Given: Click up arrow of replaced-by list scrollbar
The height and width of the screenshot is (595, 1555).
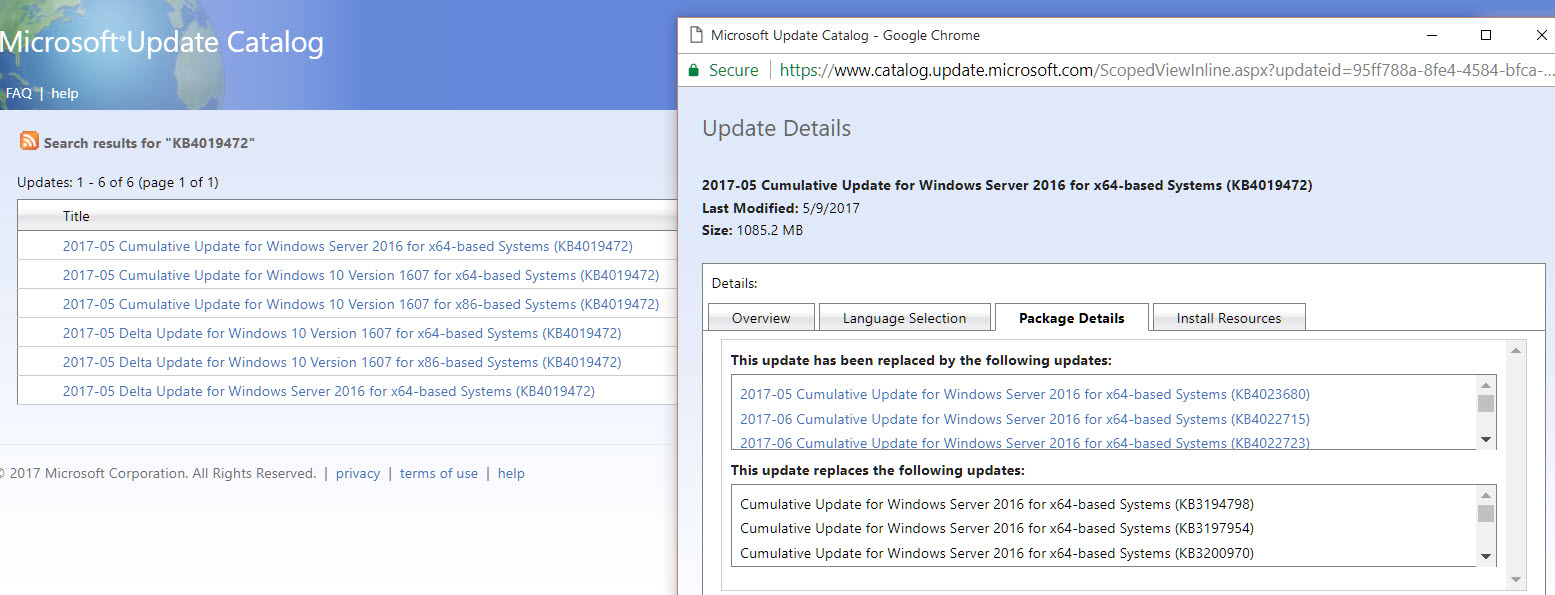Looking at the screenshot, I should (1486, 385).
